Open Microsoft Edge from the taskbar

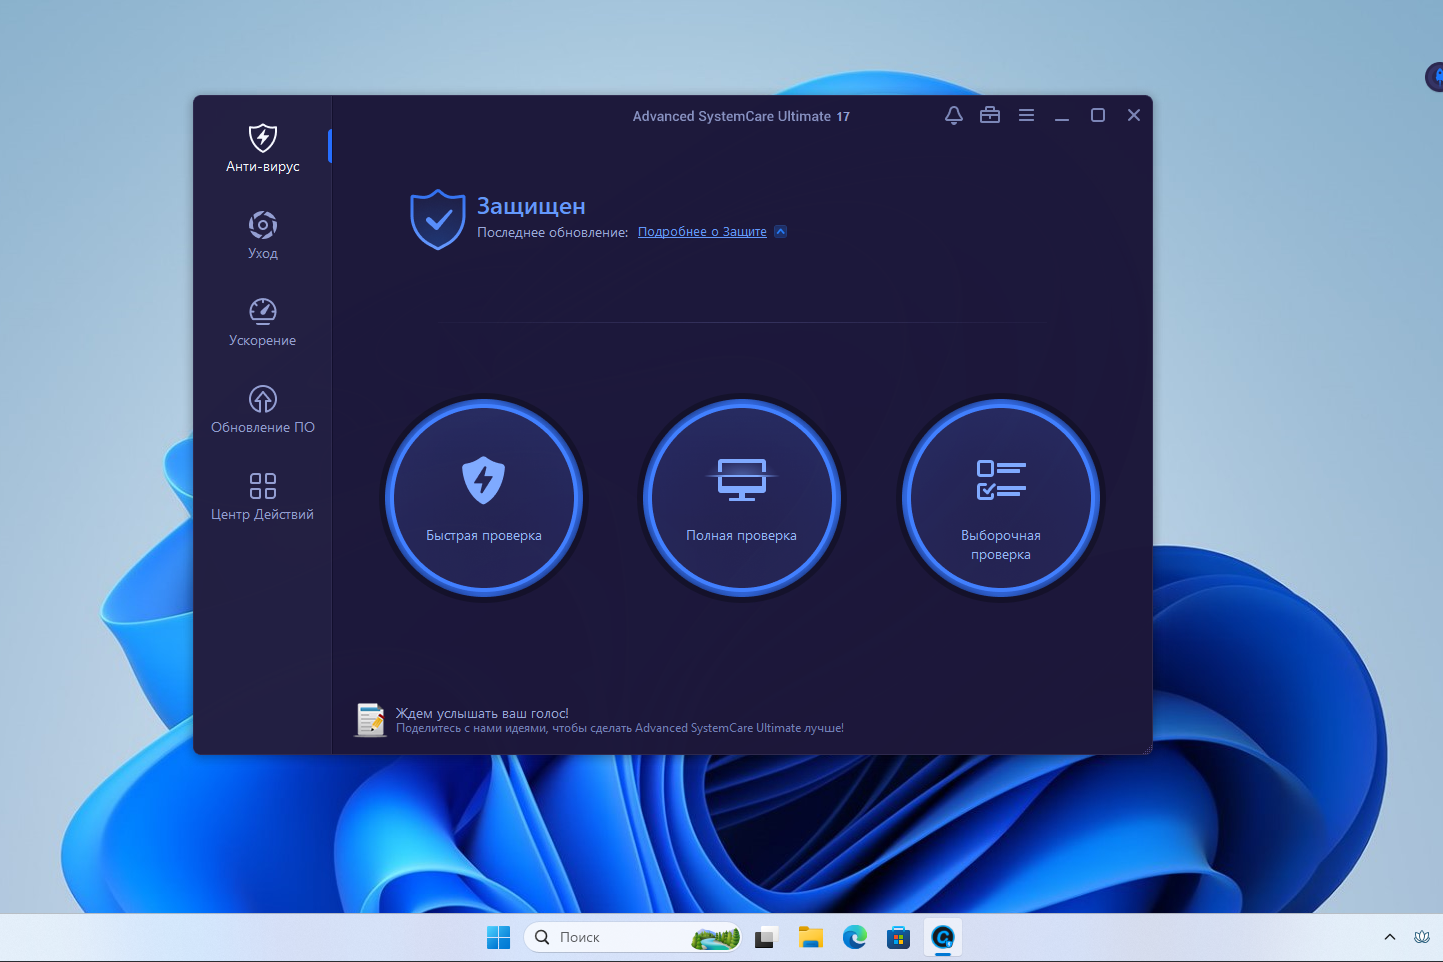(x=854, y=937)
